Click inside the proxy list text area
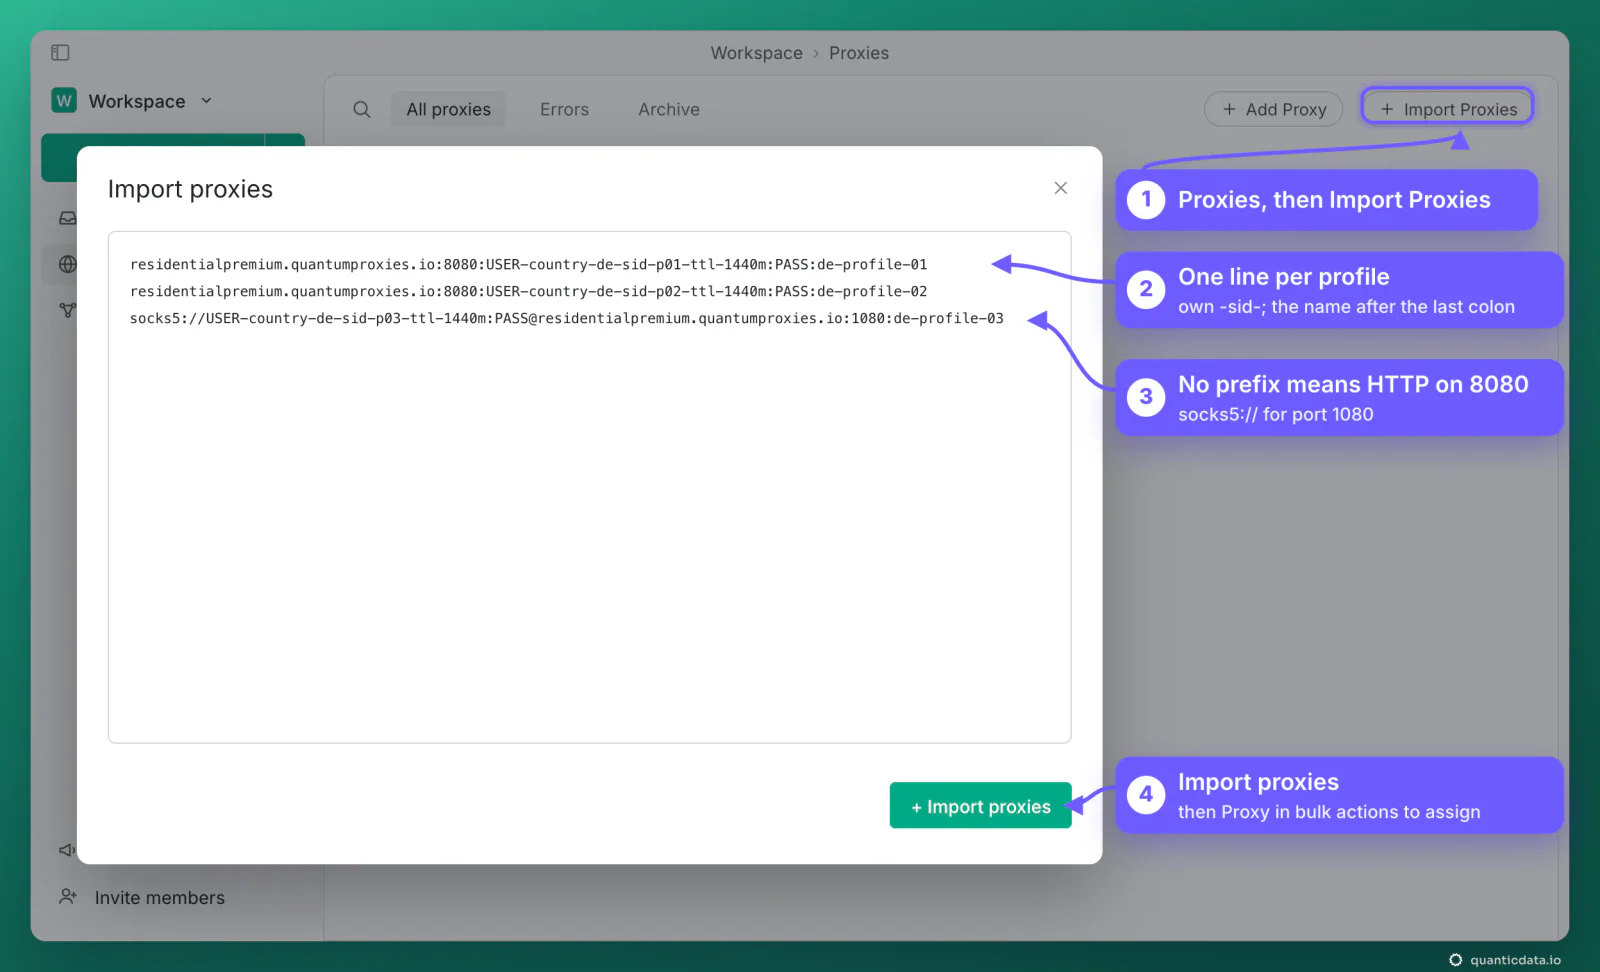Viewport: 1600px width, 972px height. [589, 487]
